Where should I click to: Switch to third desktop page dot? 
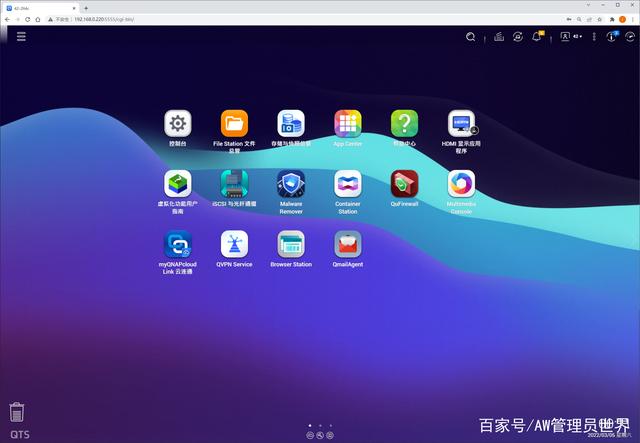point(330,425)
